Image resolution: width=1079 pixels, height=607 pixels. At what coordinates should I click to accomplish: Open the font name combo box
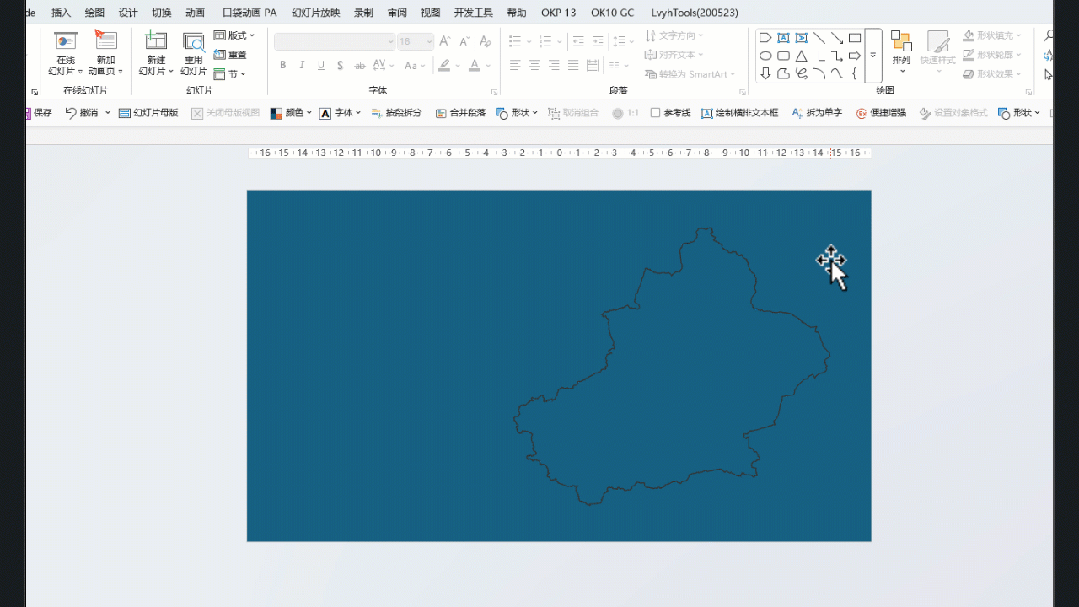click(x=334, y=41)
